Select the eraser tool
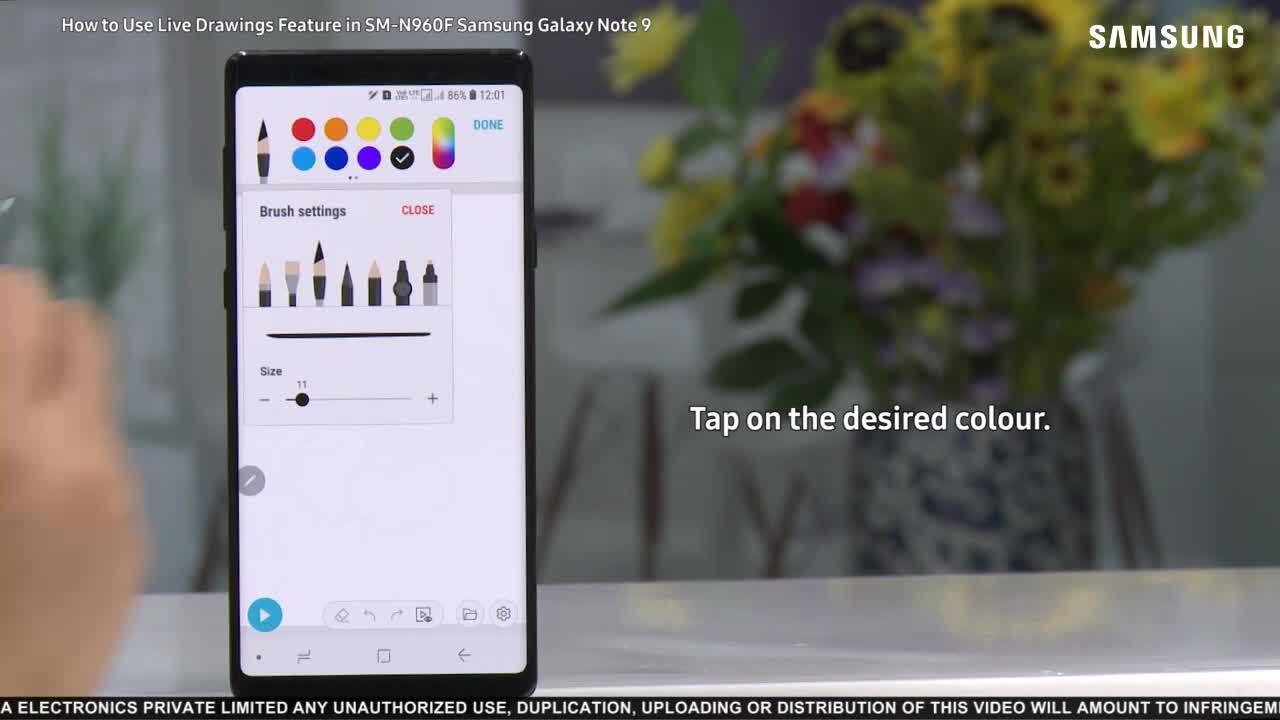This screenshot has height=720, width=1280. (x=342, y=615)
